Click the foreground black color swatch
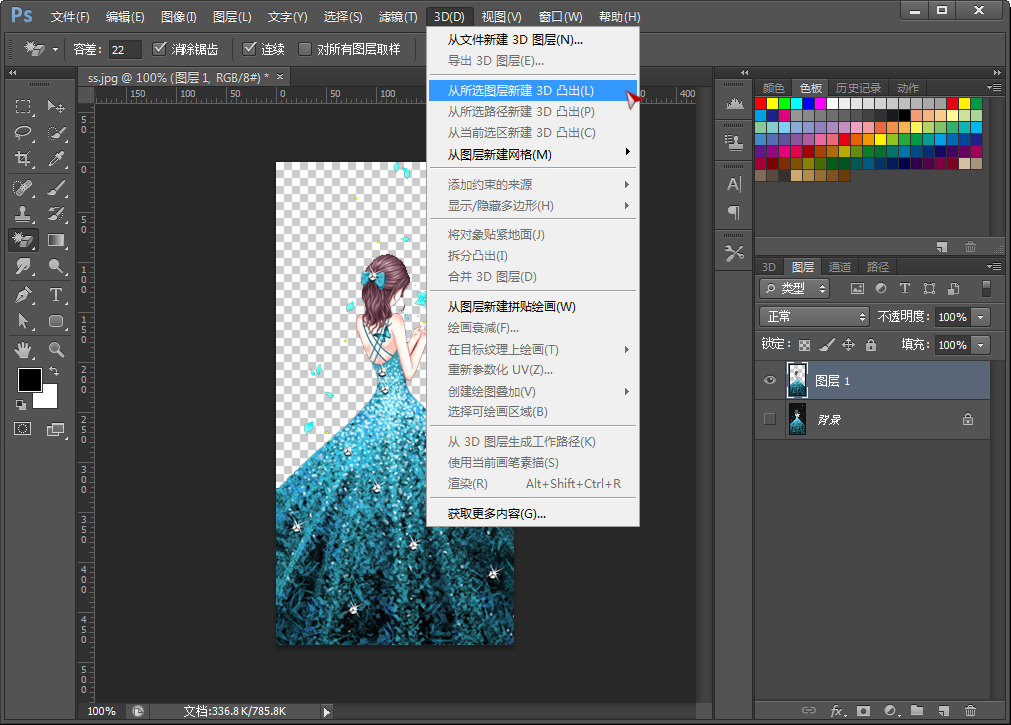The width and height of the screenshot is (1011, 725). (29, 380)
